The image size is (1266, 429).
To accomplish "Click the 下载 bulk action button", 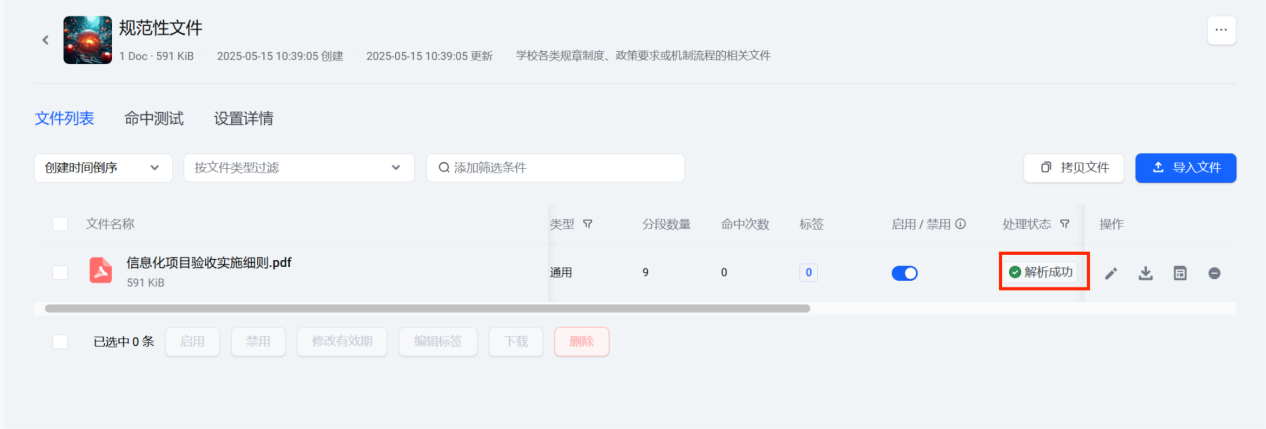I will pos(516,342).
